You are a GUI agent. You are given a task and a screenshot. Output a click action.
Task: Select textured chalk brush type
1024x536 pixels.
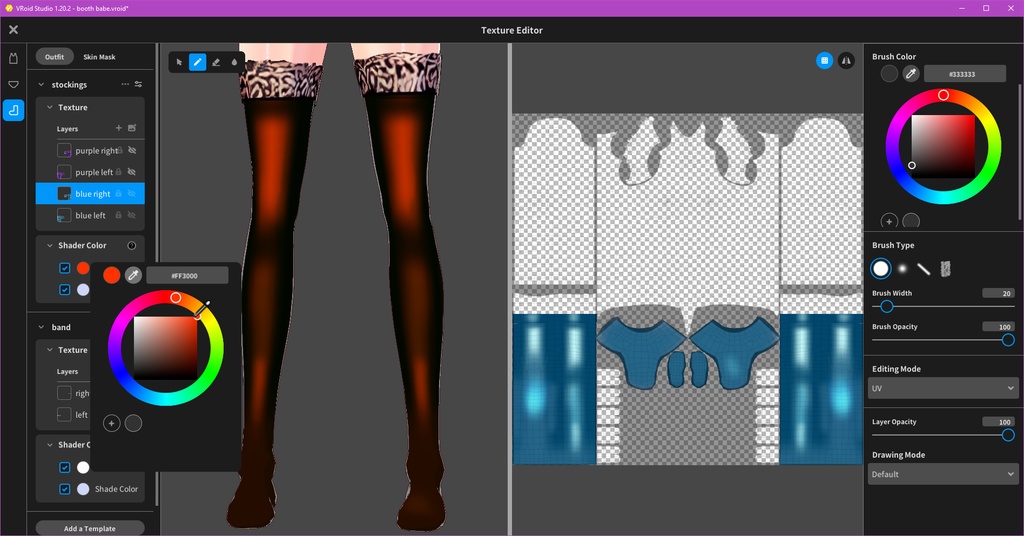click(x=945, y=268)
